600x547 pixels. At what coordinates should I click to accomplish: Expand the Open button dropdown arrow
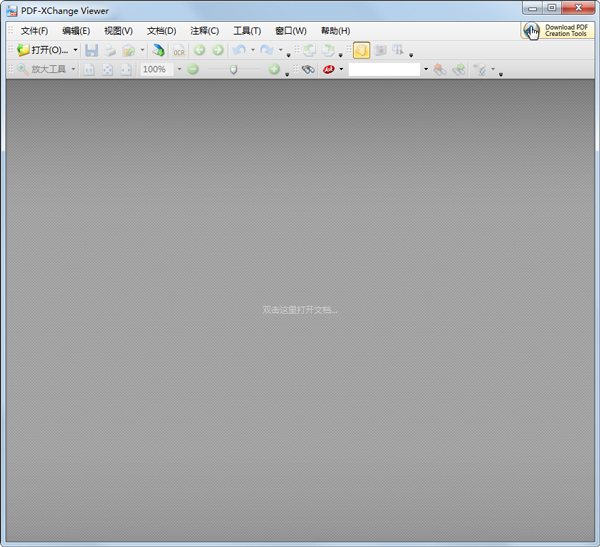(x=75, y=50)
